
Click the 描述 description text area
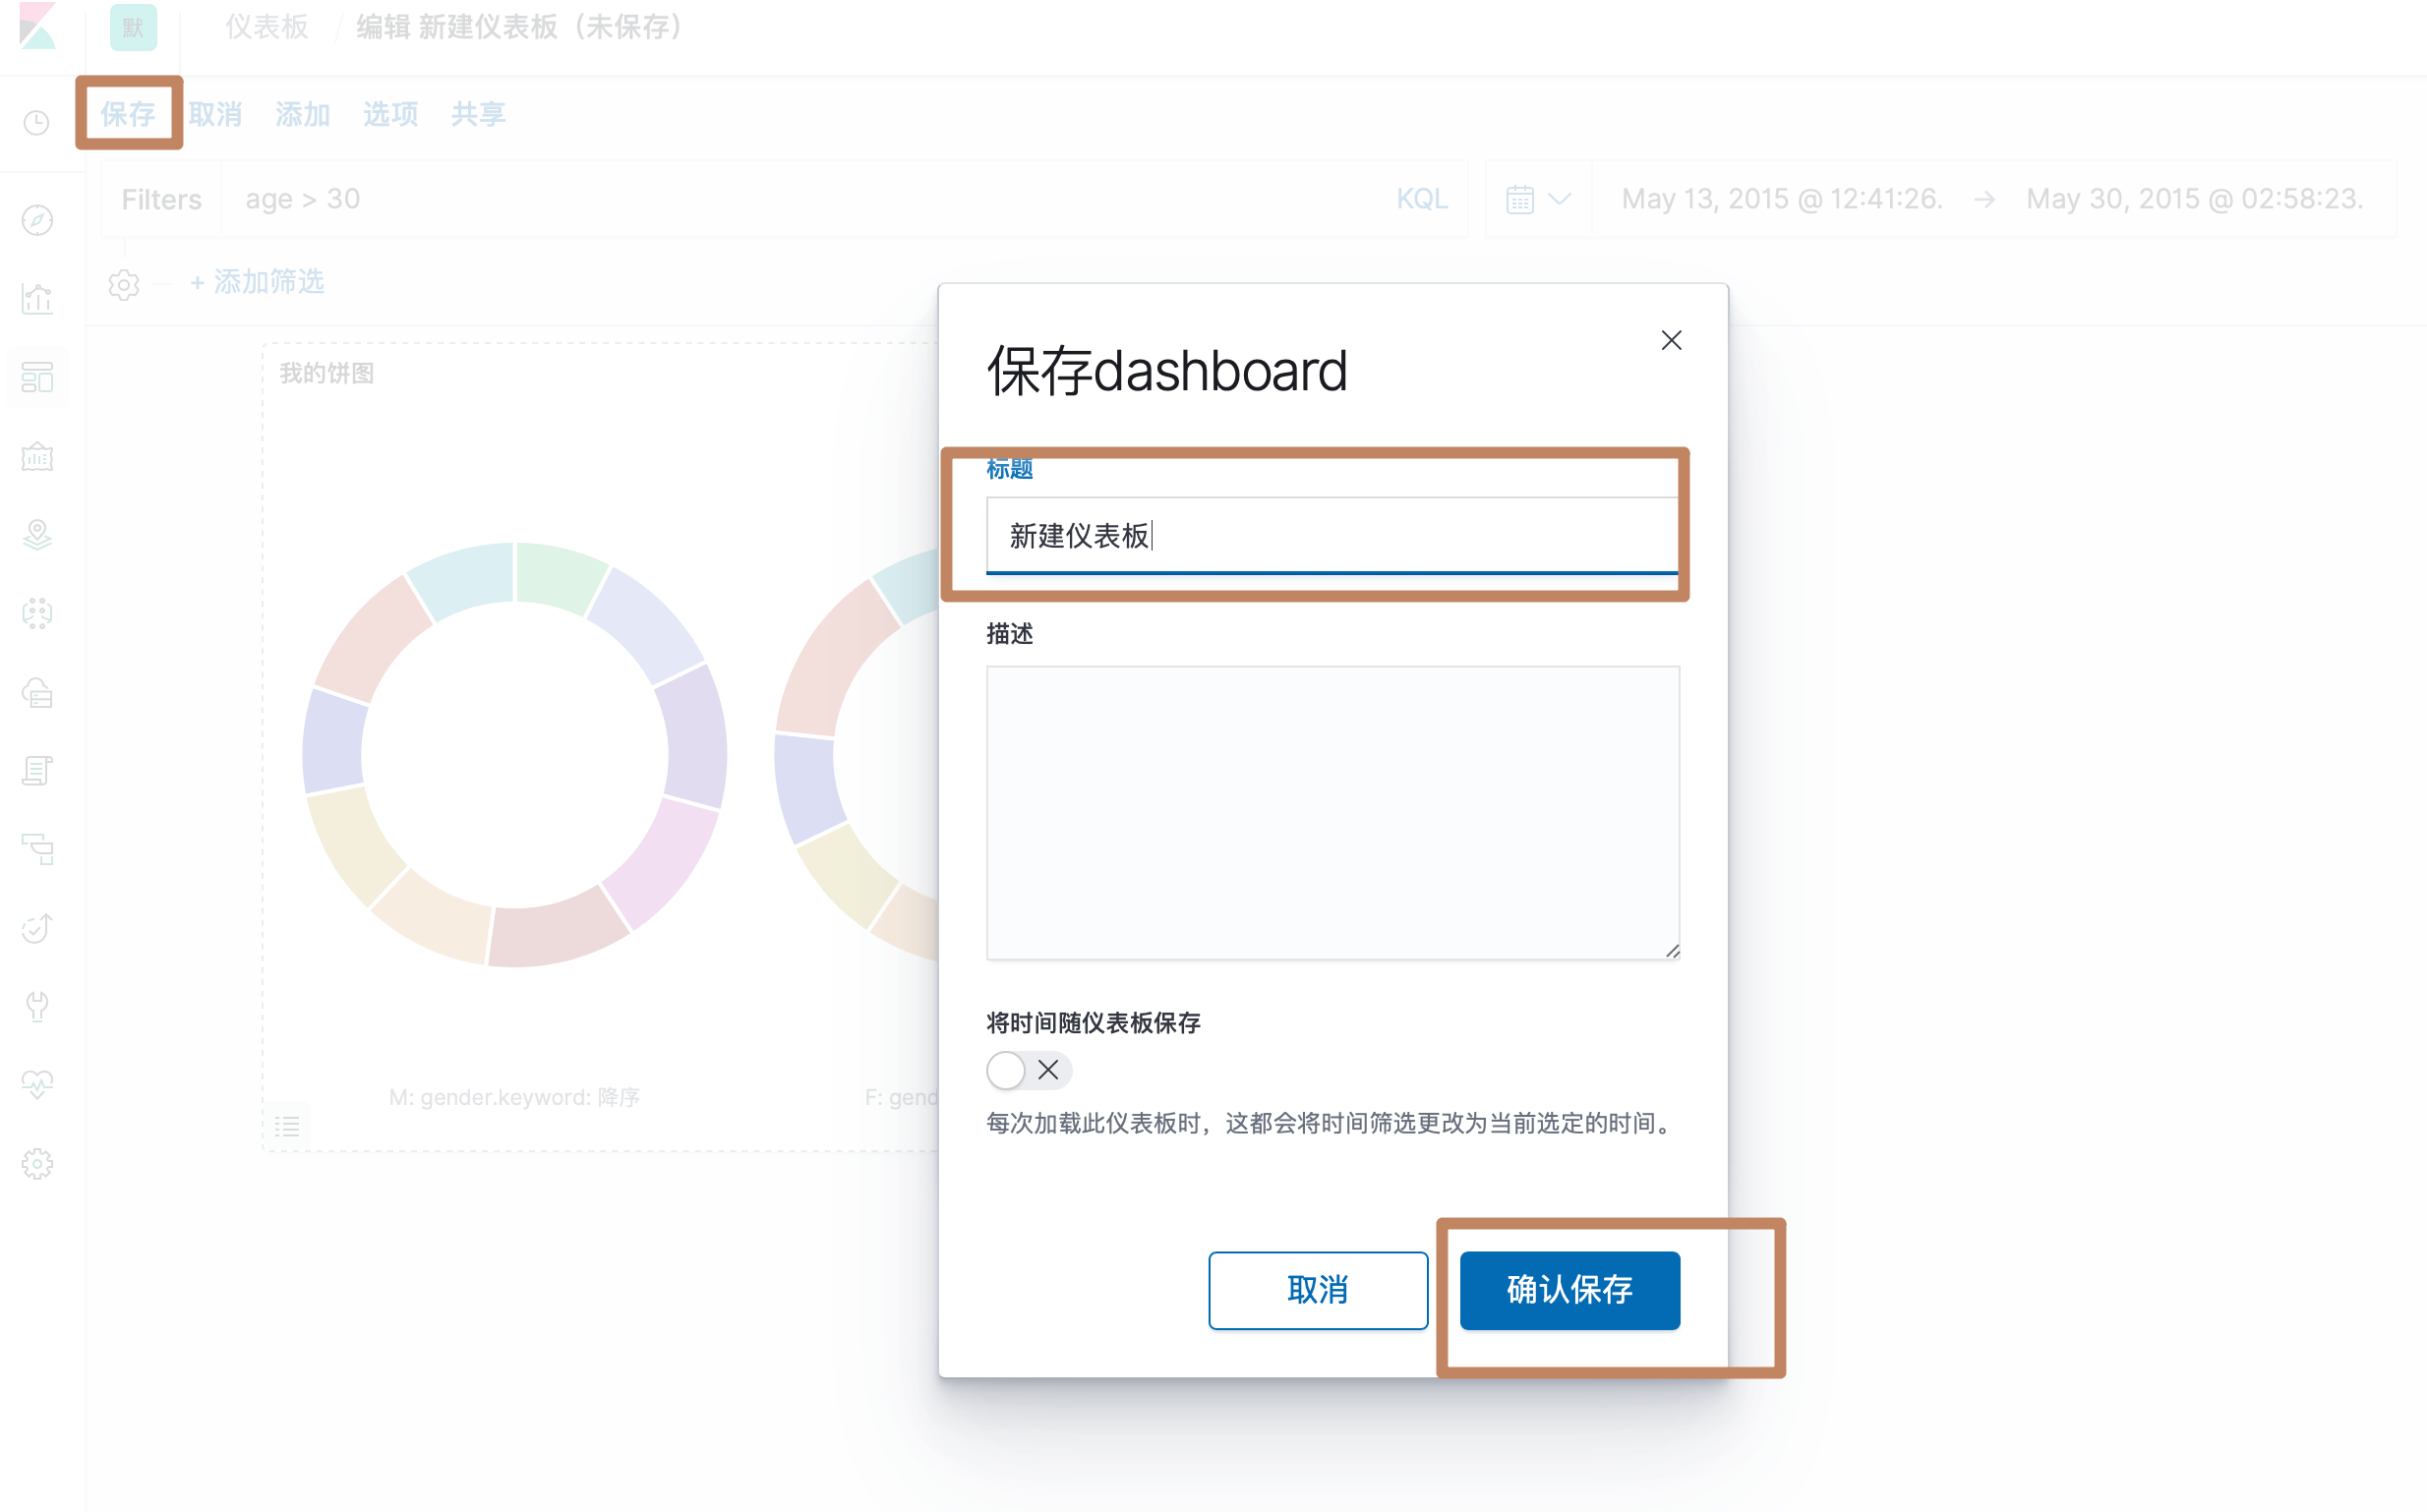point(1332,812)
